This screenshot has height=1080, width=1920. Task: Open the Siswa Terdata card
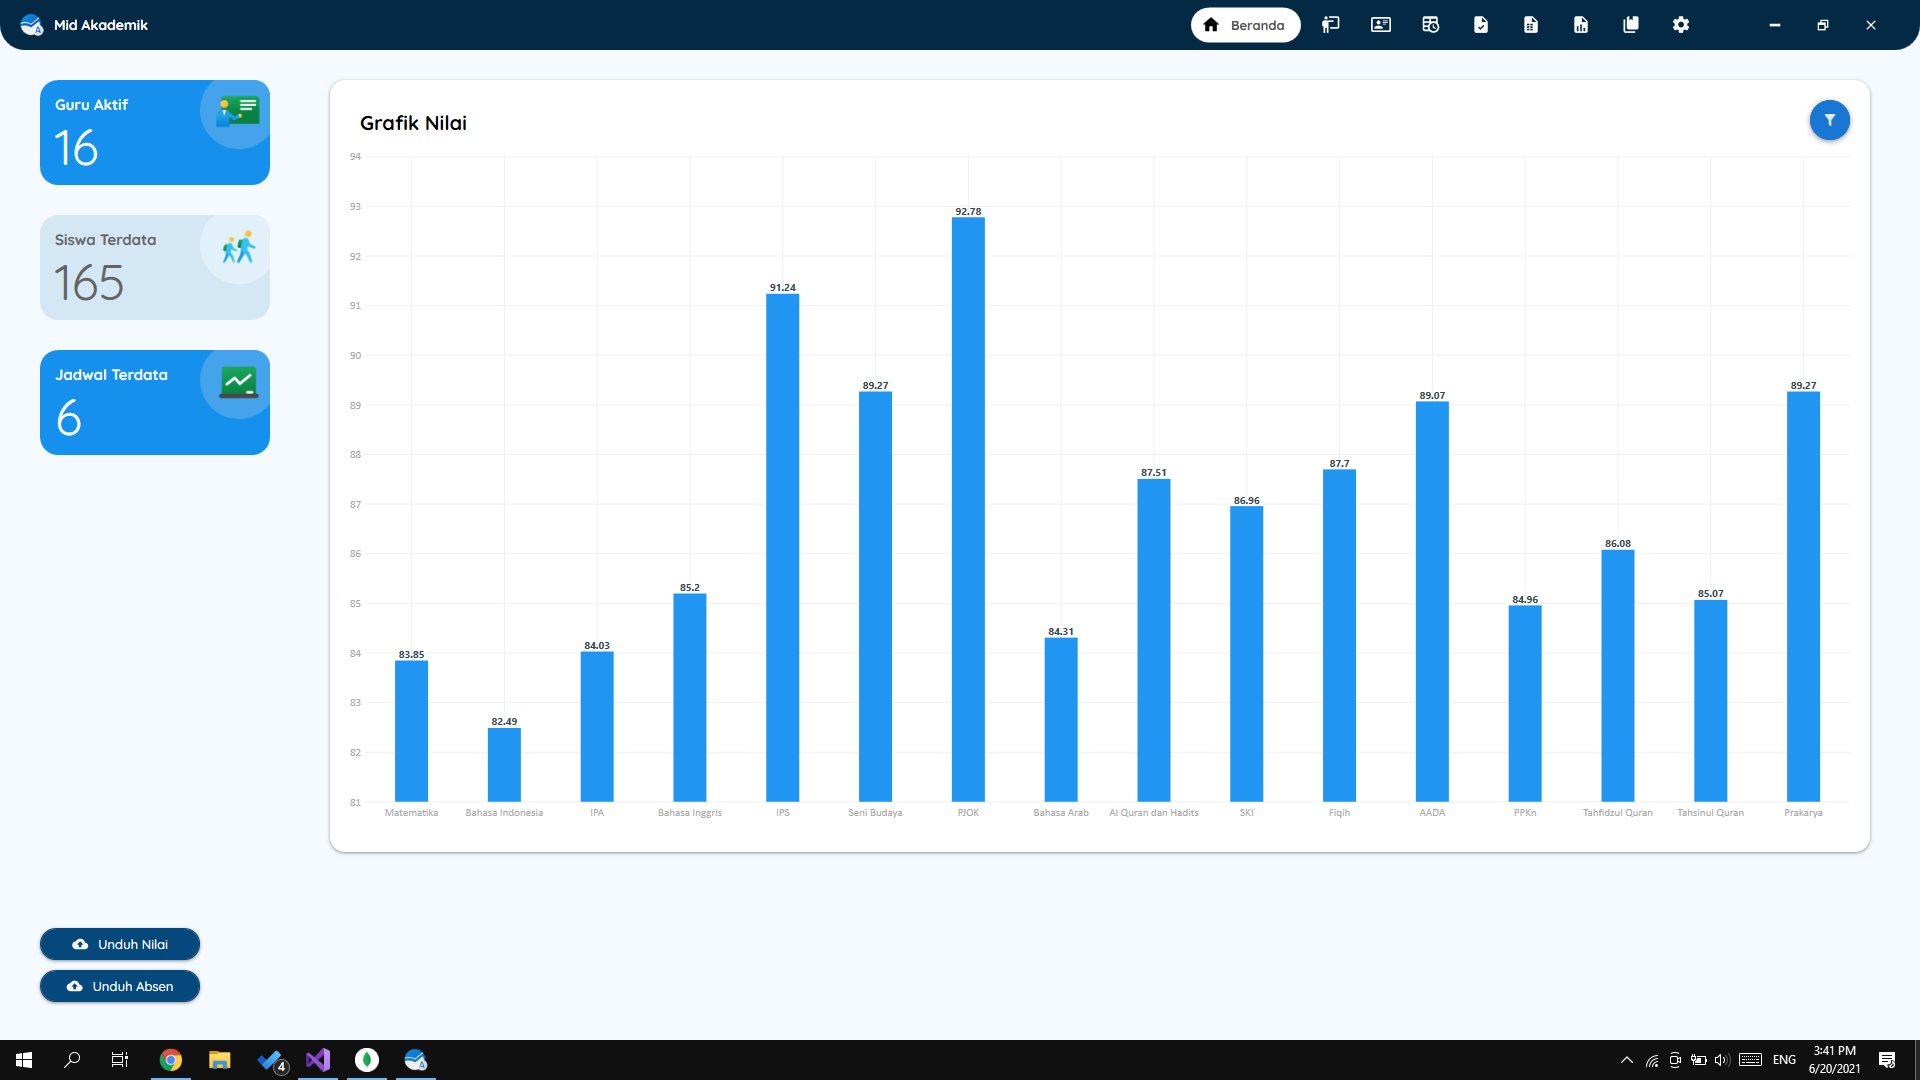[x=155, y=267]
